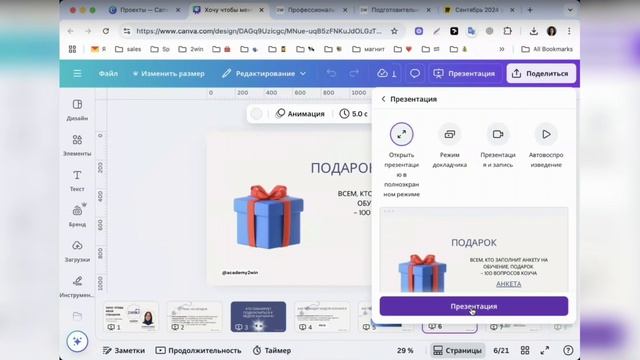Open the Продолжительность duration view

(198, 351)
